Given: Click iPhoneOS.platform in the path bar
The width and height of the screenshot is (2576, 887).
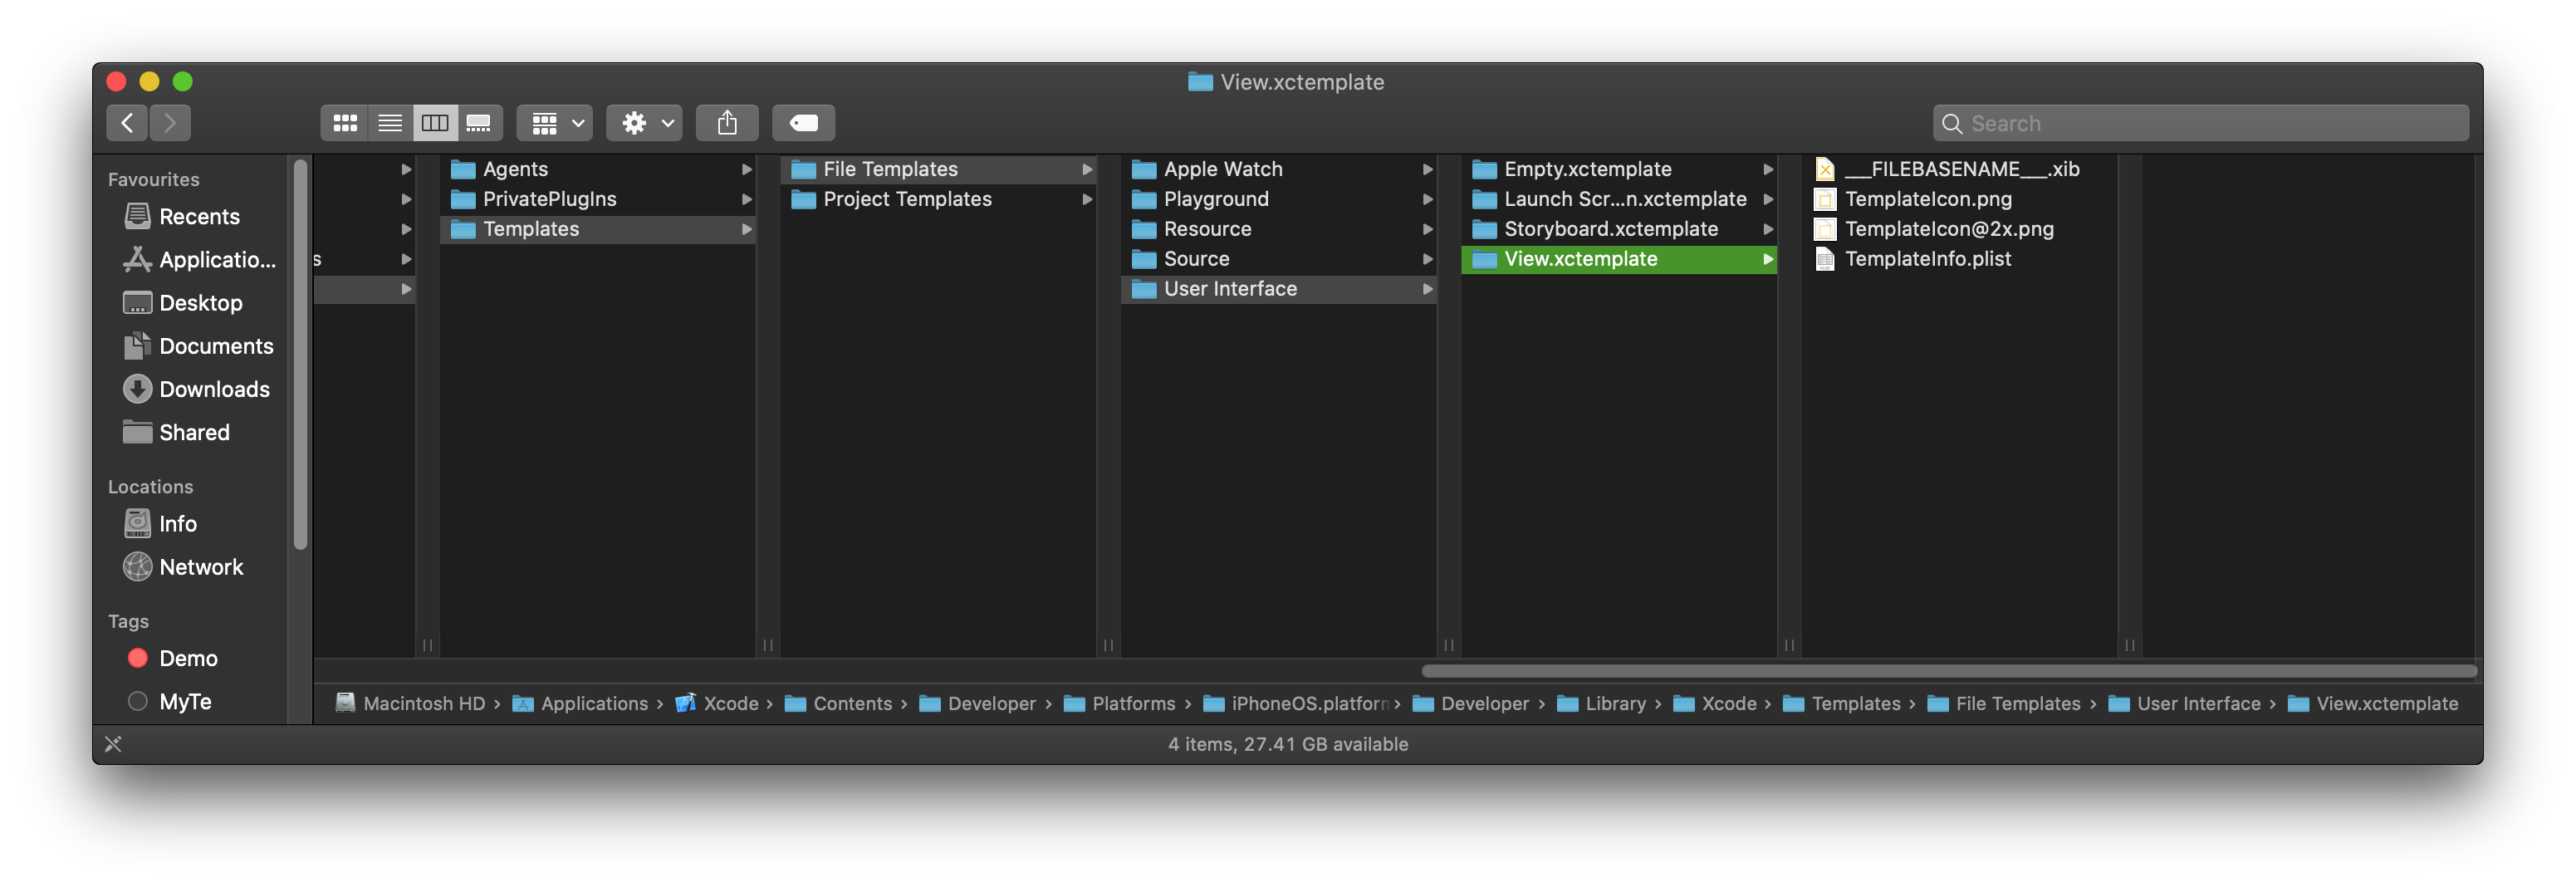Looking at the screenshot, I should pyautogui.click(x=1308, y=703).
